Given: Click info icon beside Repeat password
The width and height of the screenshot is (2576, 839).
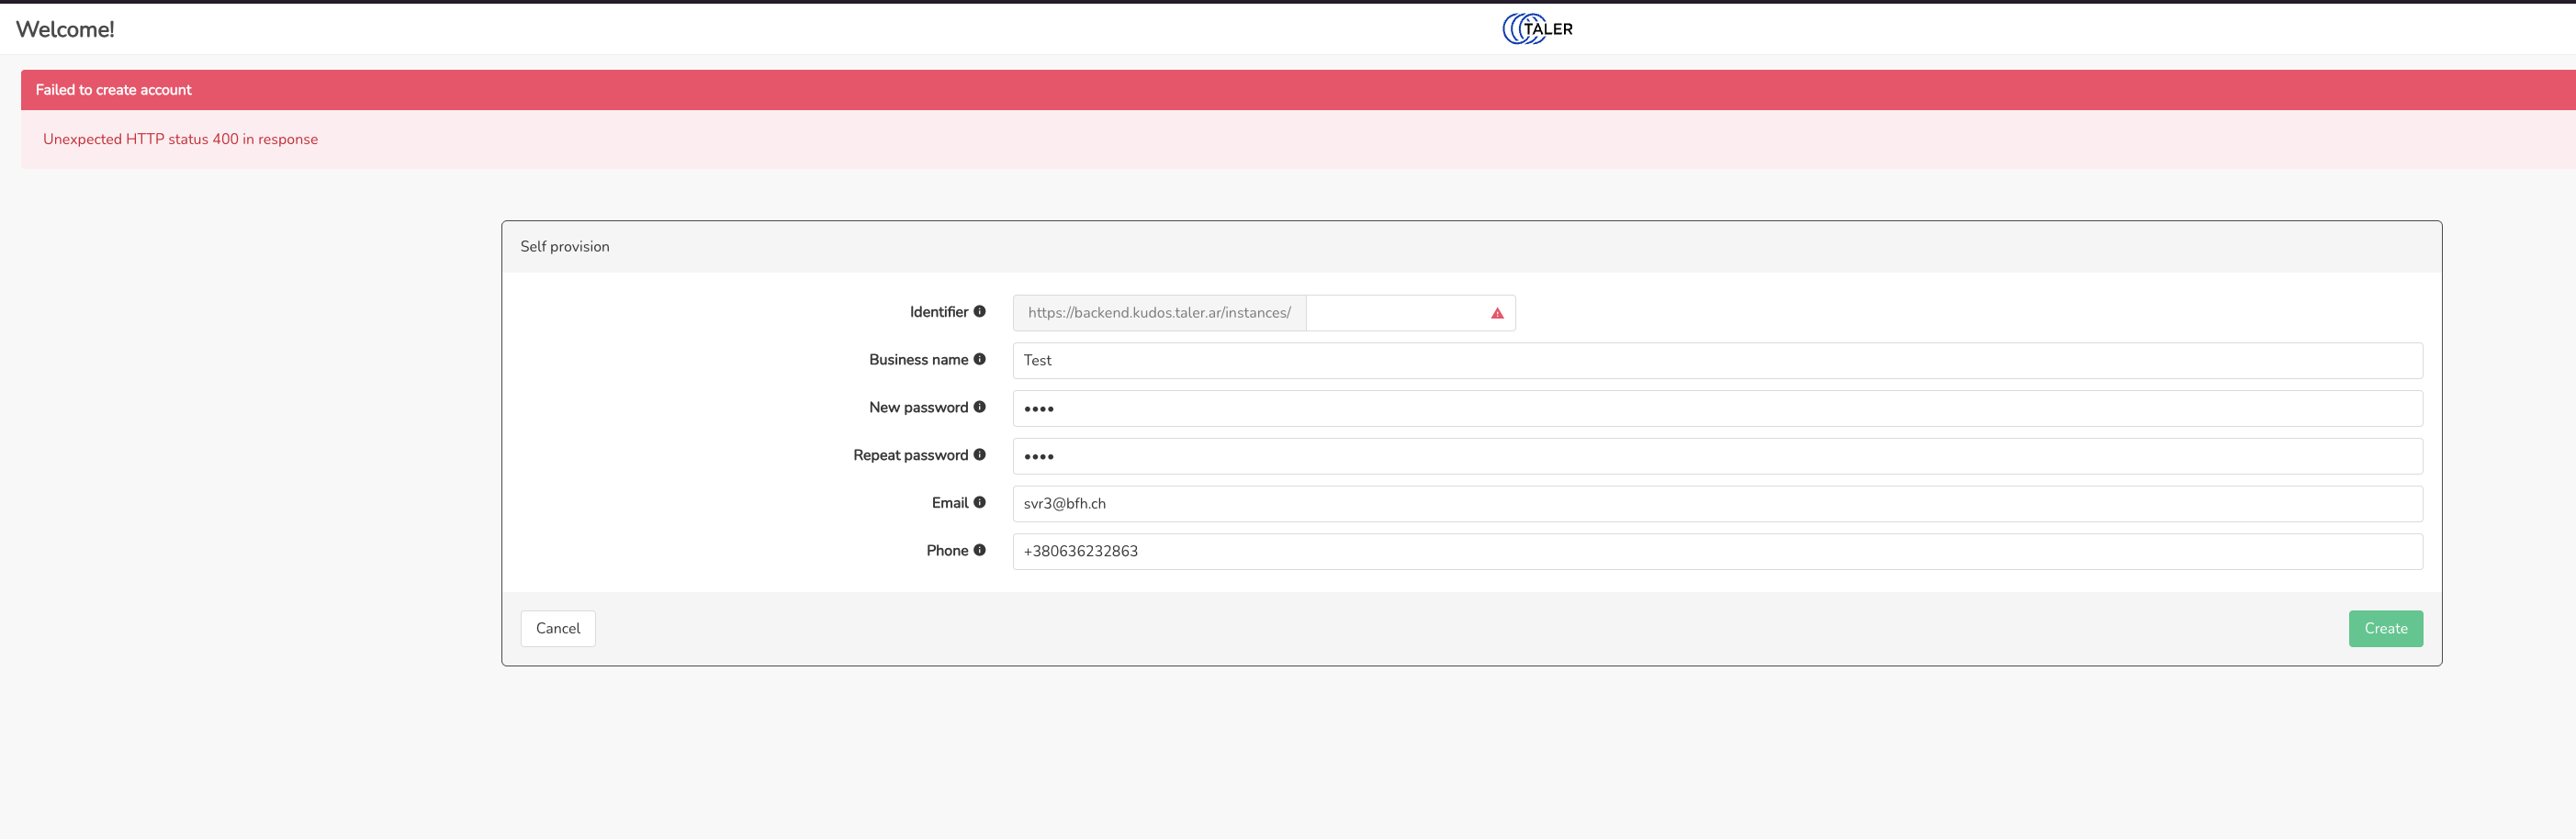Looking at the screenshot, I should click(x=980, y=455).
